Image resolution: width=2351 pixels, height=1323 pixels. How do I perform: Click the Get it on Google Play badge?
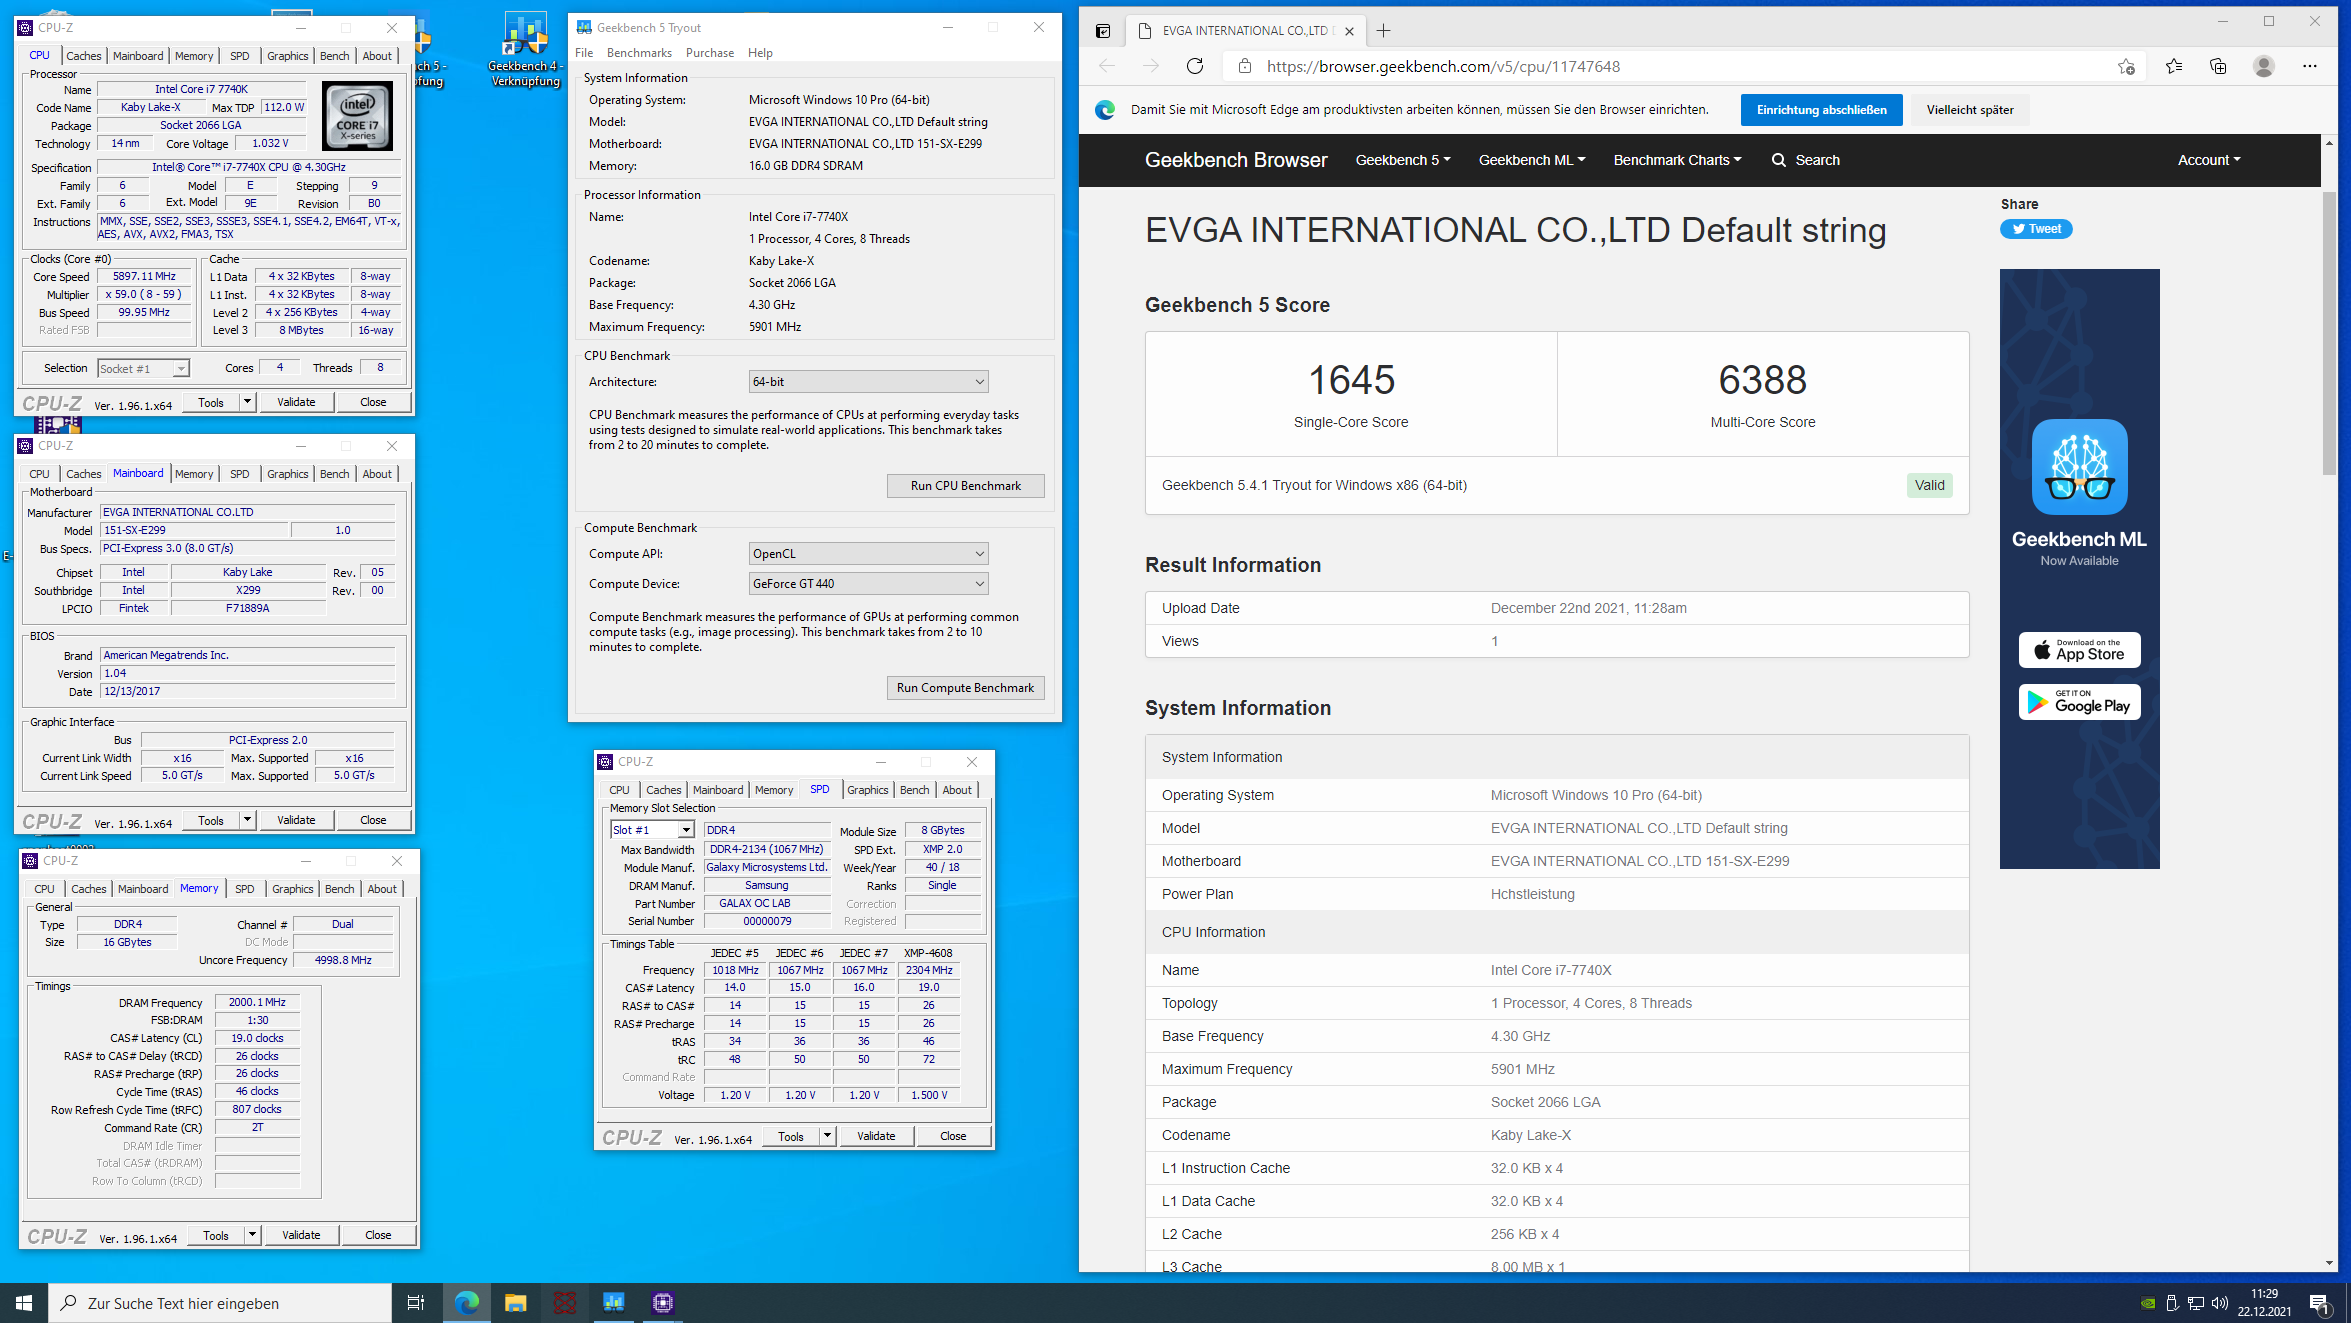[2079, 702]
